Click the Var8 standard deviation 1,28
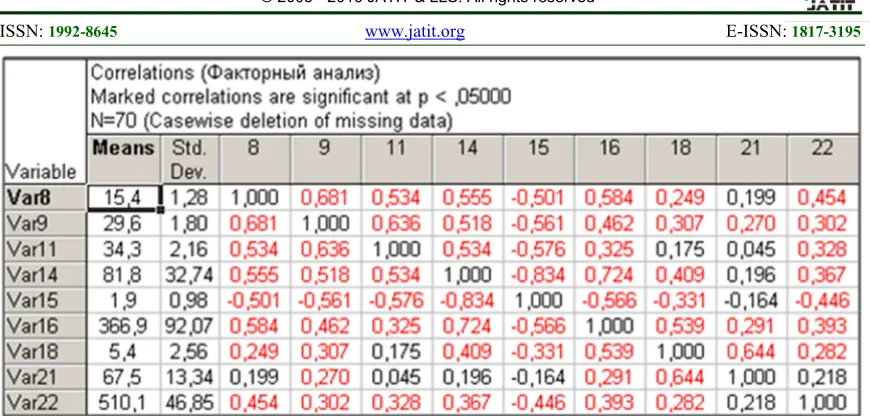Image resolution: width=870 pixels, height=416 pixels. tap(190, 198)
